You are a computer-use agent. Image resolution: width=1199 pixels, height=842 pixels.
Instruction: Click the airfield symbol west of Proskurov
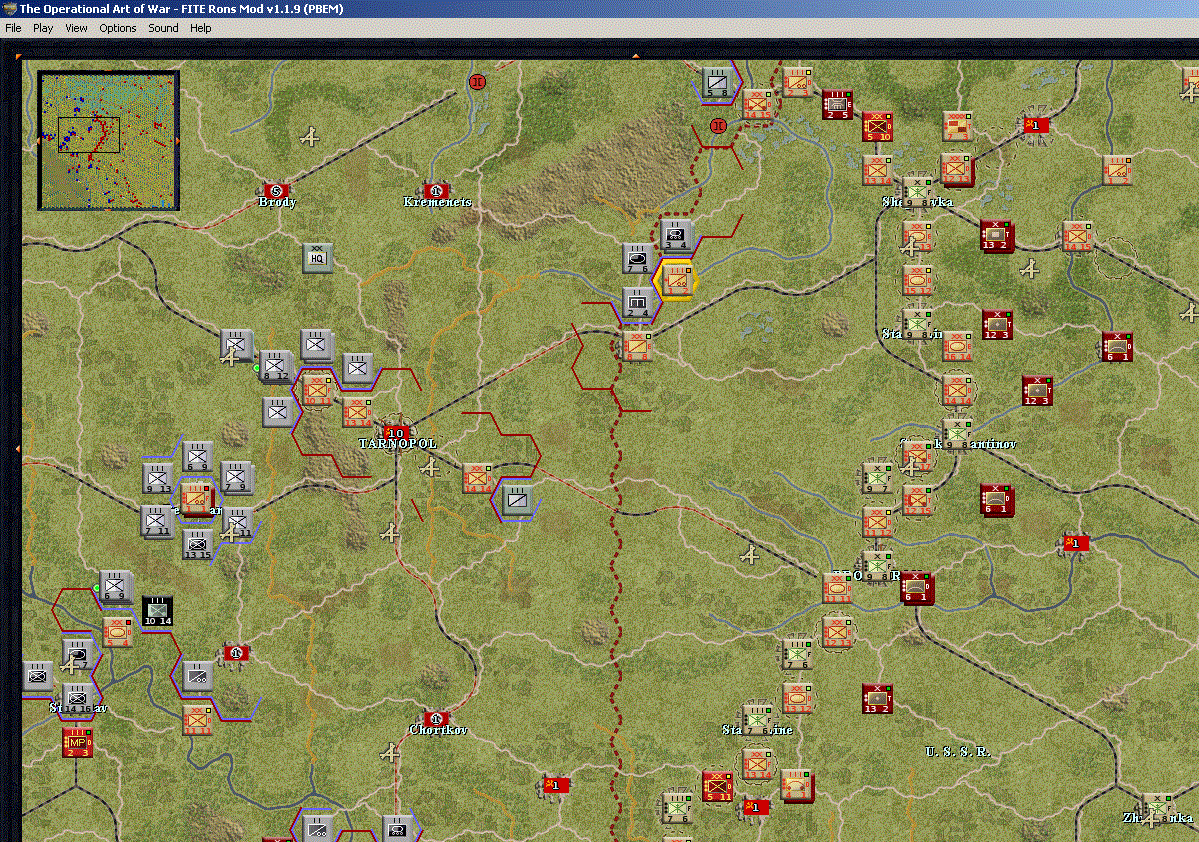click(749, 555)
